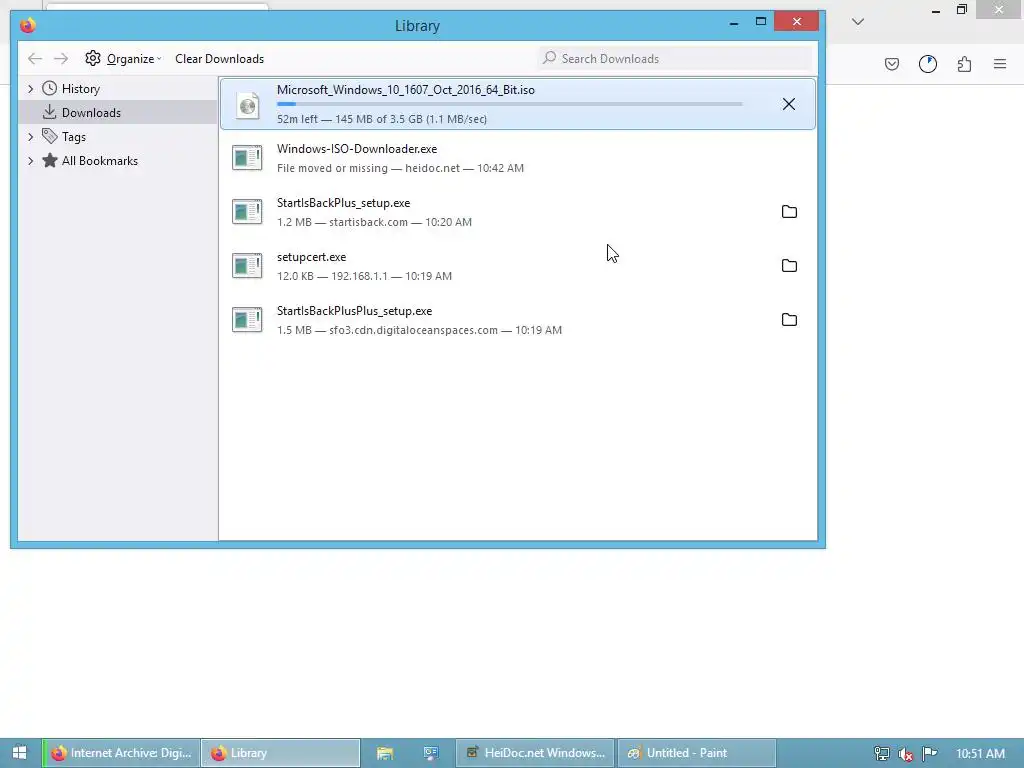
Task: Switch to Library taskbar button
Action: click(281, 753)
